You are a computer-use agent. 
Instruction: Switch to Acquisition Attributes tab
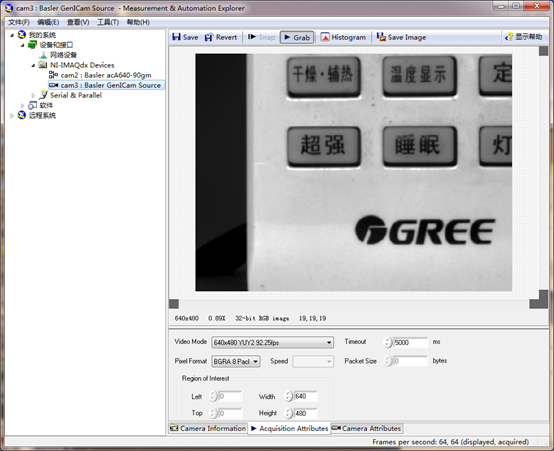pyautogui.click(x=289, y=428)
